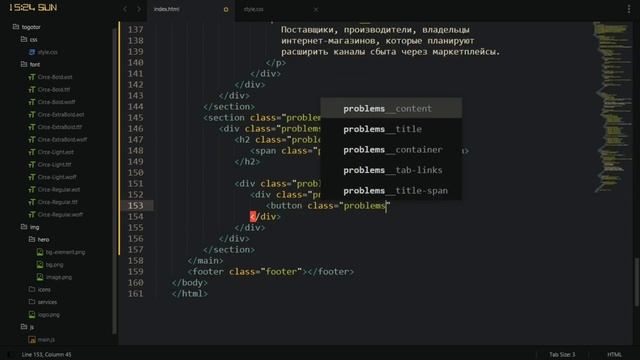This screenshot has width=640, height=360.
Task: Choose problems__tab-links from autocomplete list
Action: click(x=391, y=170)
